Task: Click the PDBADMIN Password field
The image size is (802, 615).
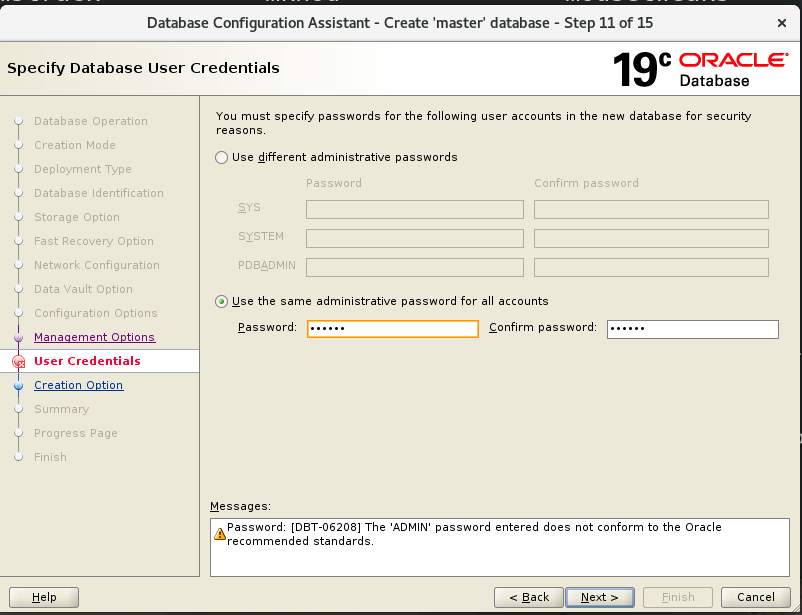Action: [x=415, y=267]
